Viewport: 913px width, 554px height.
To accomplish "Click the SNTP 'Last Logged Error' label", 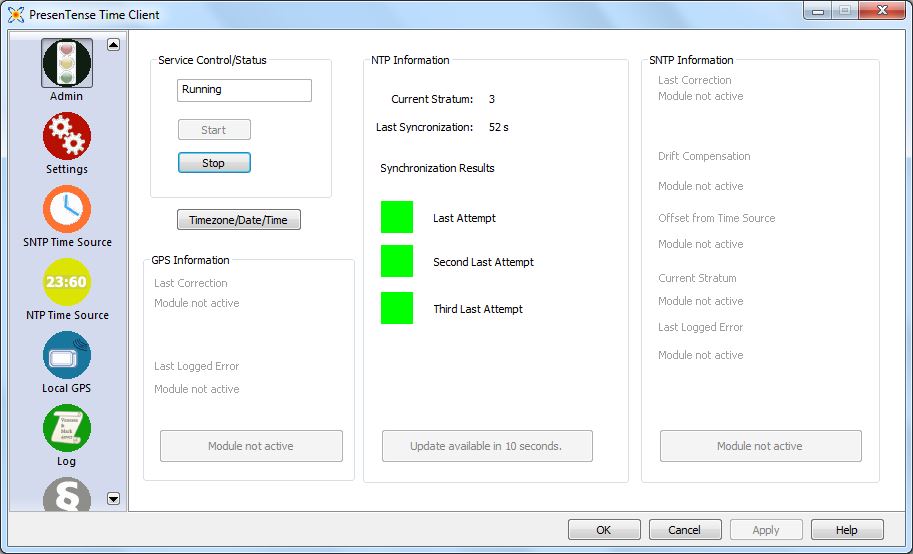I will click(x=700, y=327).
